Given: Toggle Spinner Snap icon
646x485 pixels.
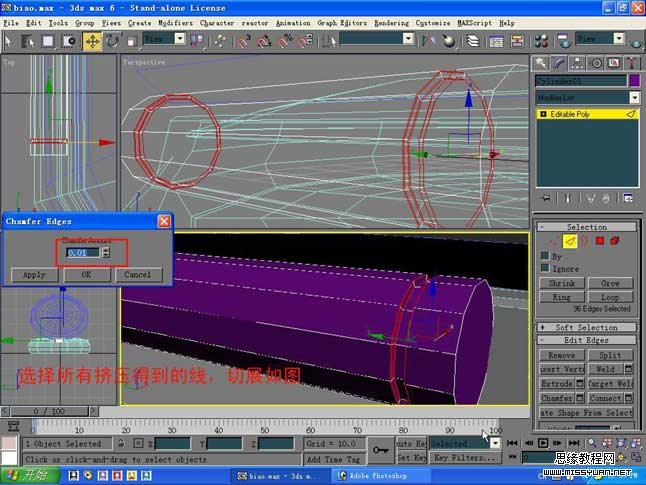Looking at the screenshot, I should [x=306, y=41].
